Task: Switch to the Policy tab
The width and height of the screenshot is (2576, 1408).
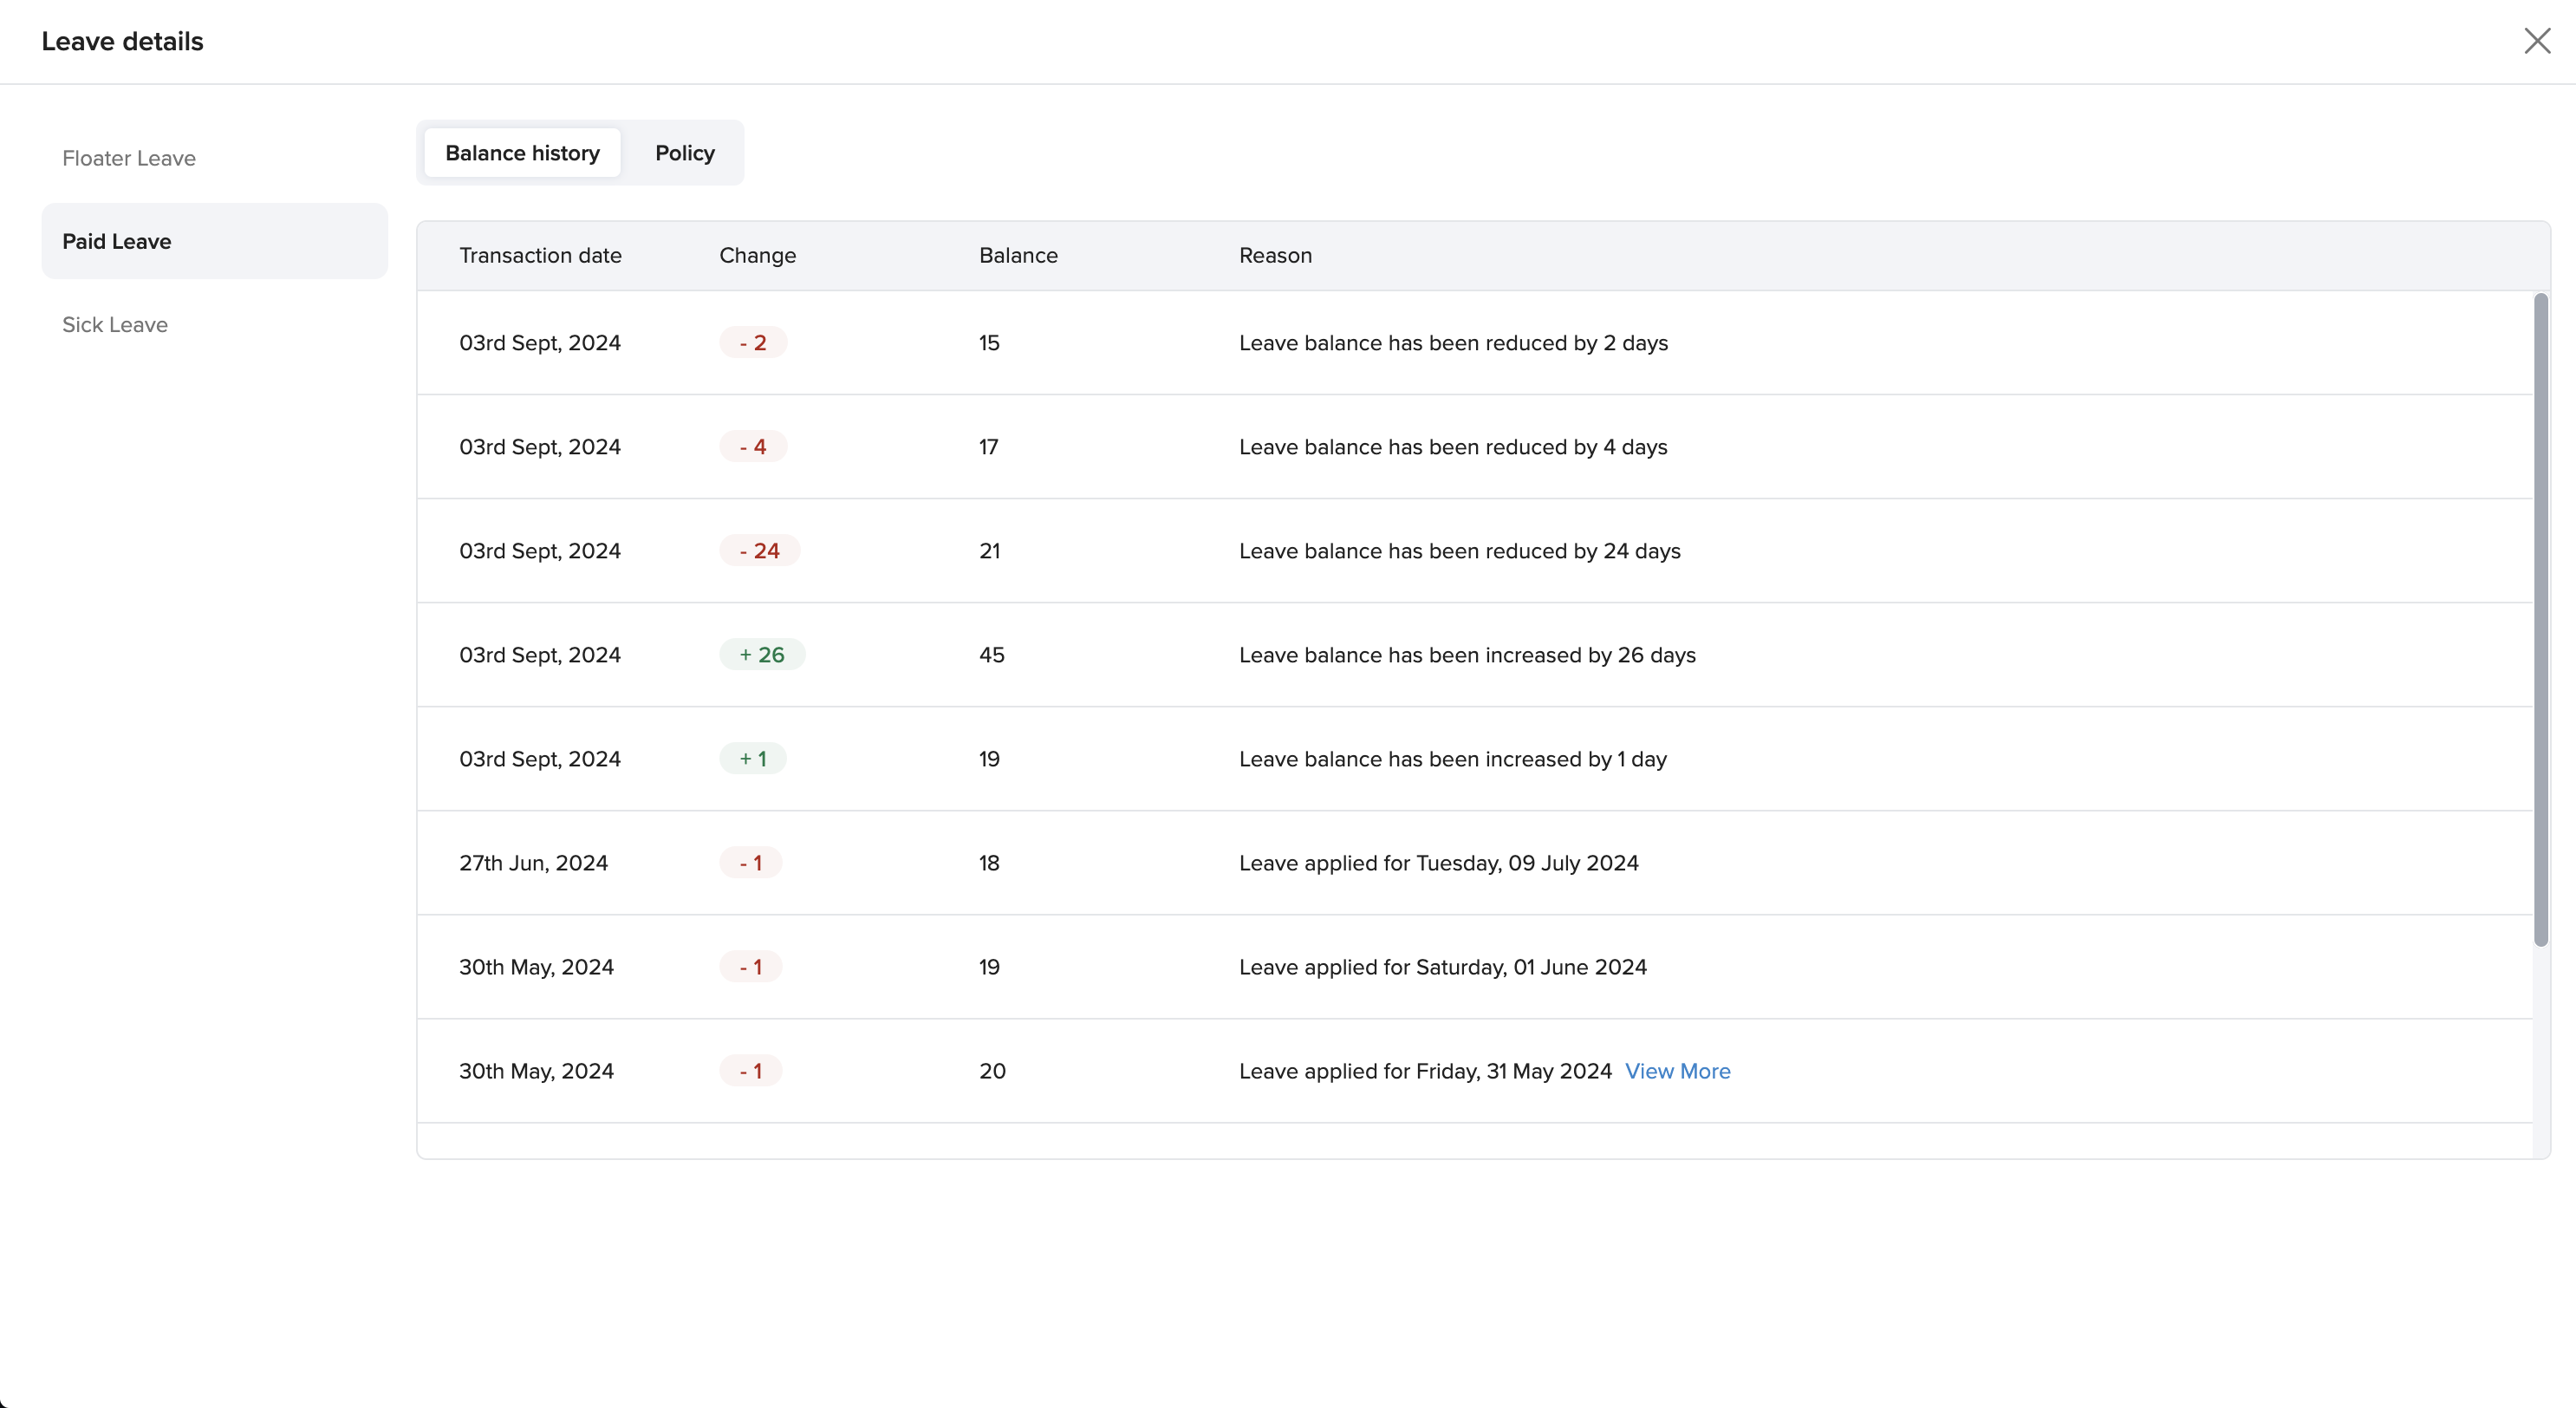Action: [684, 153]
